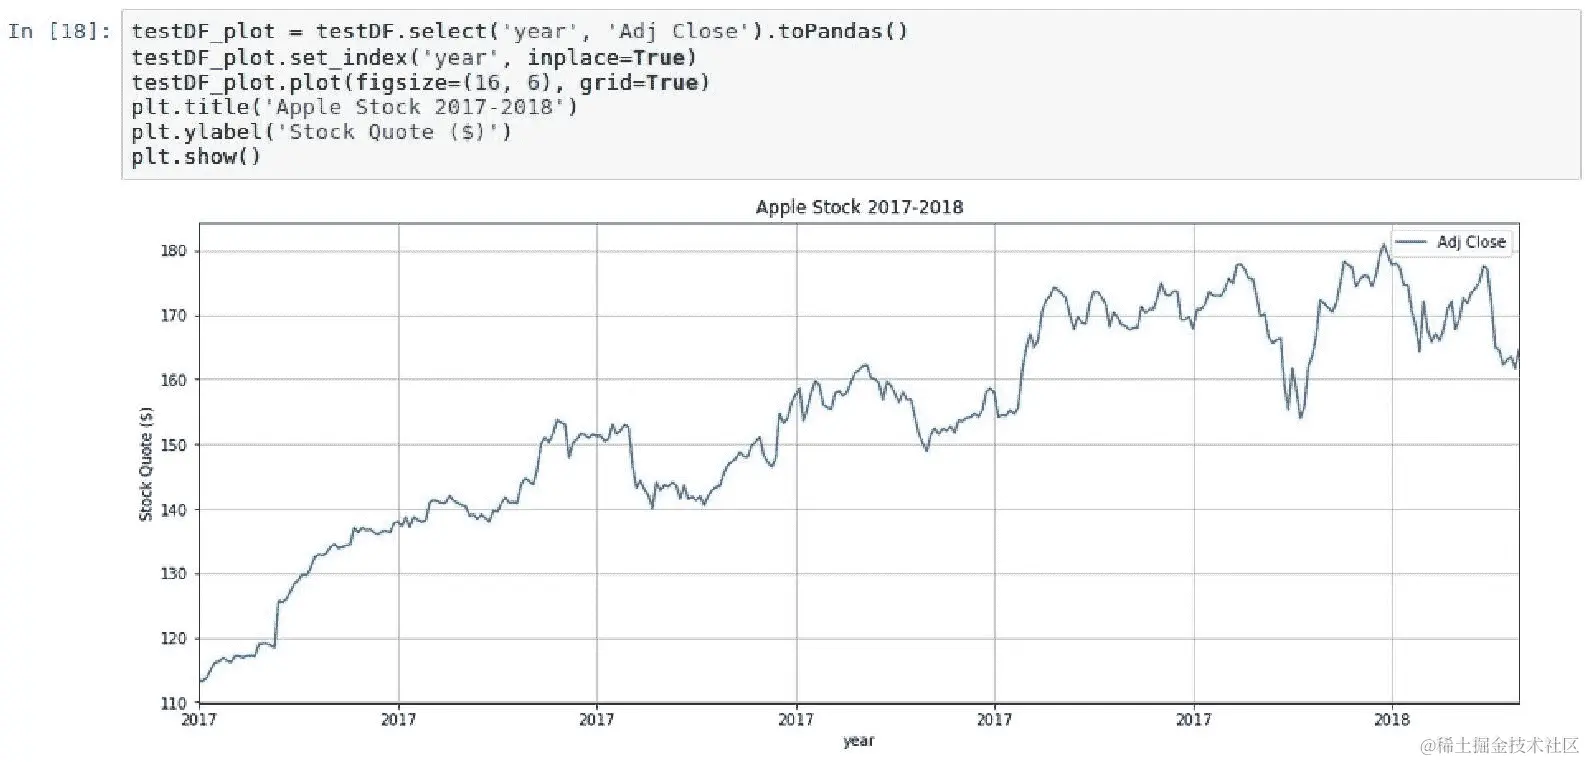This screenshot has height=762, width=1586.
Task: Click the plt.ylabel code line
Action: [x=321, y=132]
